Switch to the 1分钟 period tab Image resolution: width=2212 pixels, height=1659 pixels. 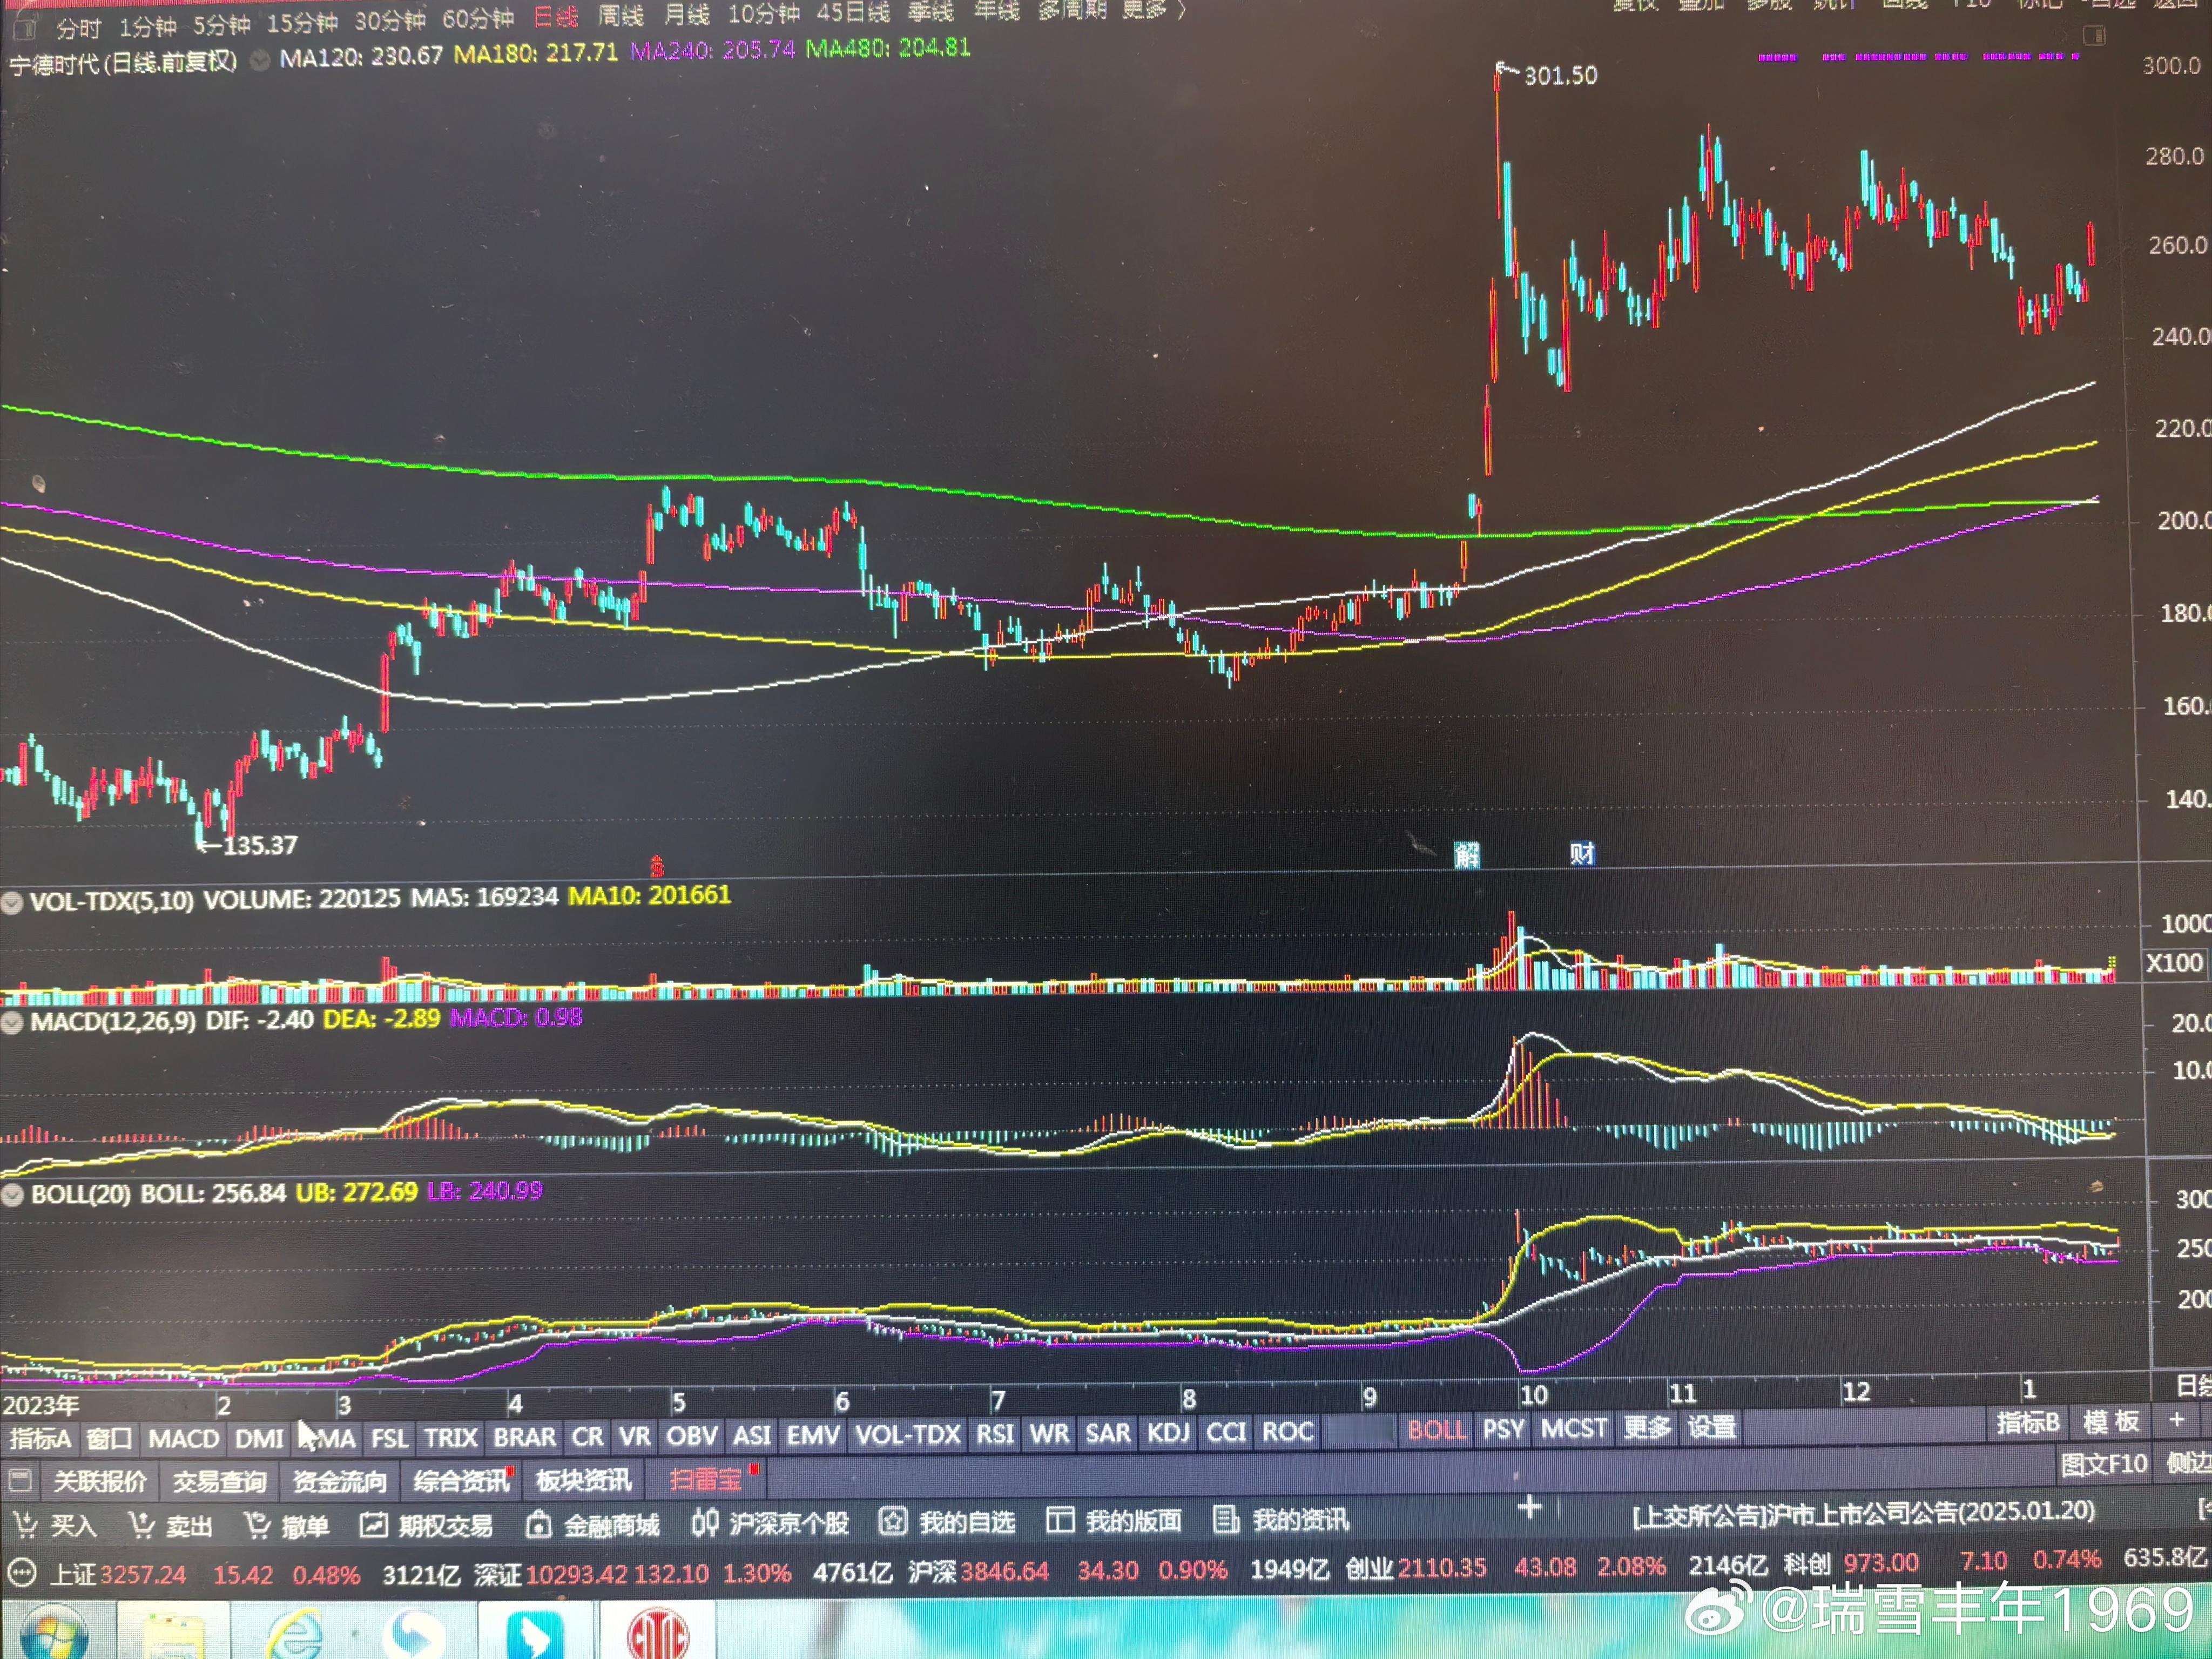pos(147,25)
